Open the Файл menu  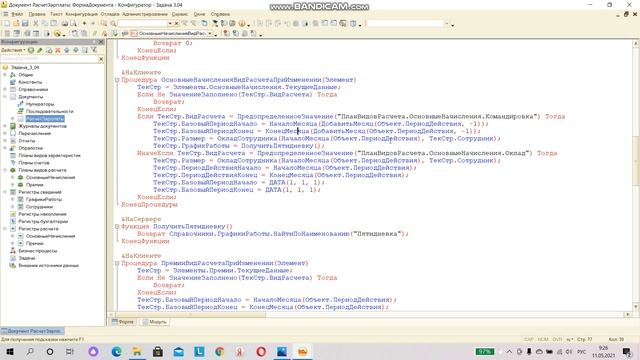17,14
